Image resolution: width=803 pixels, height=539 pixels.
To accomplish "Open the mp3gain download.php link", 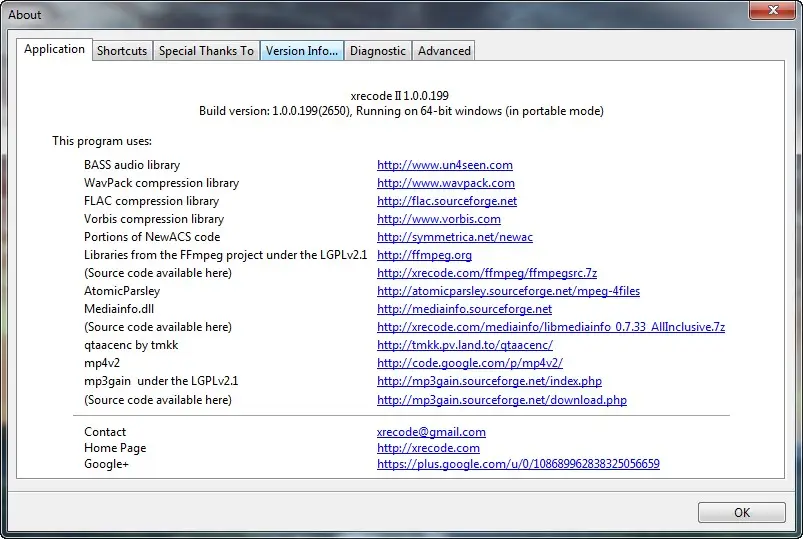I will [502, 400].
